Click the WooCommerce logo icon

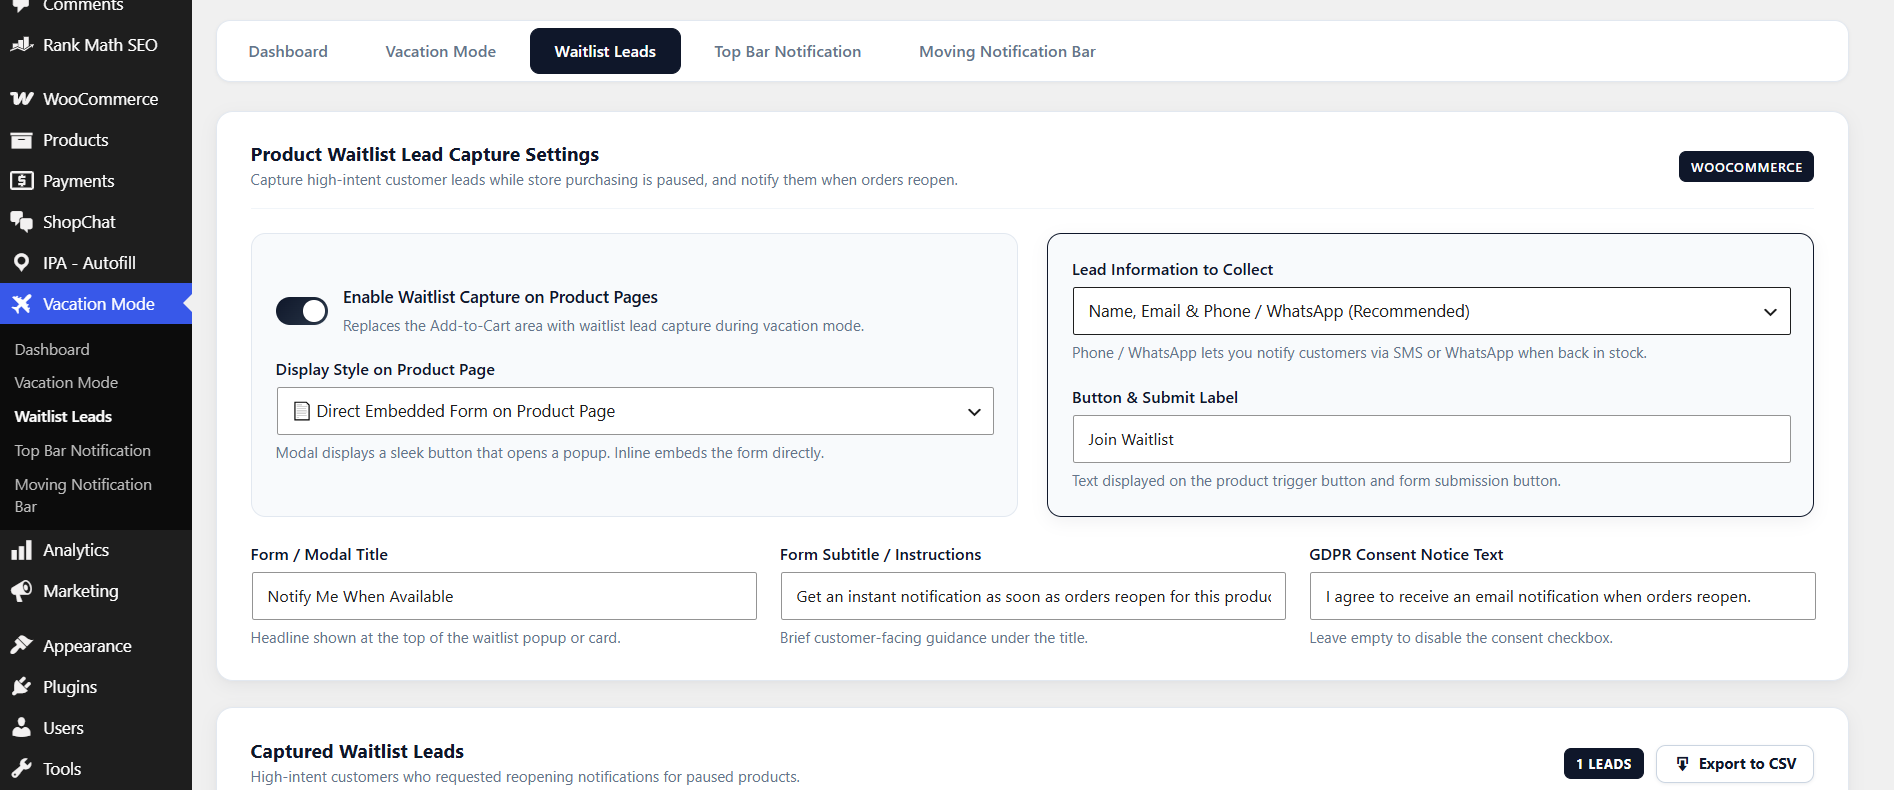pyautogui.click(x=21, y=99)
